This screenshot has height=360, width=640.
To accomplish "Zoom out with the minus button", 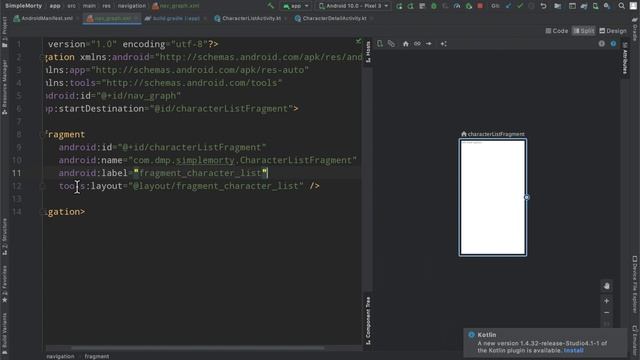I will tap(607, 313).
